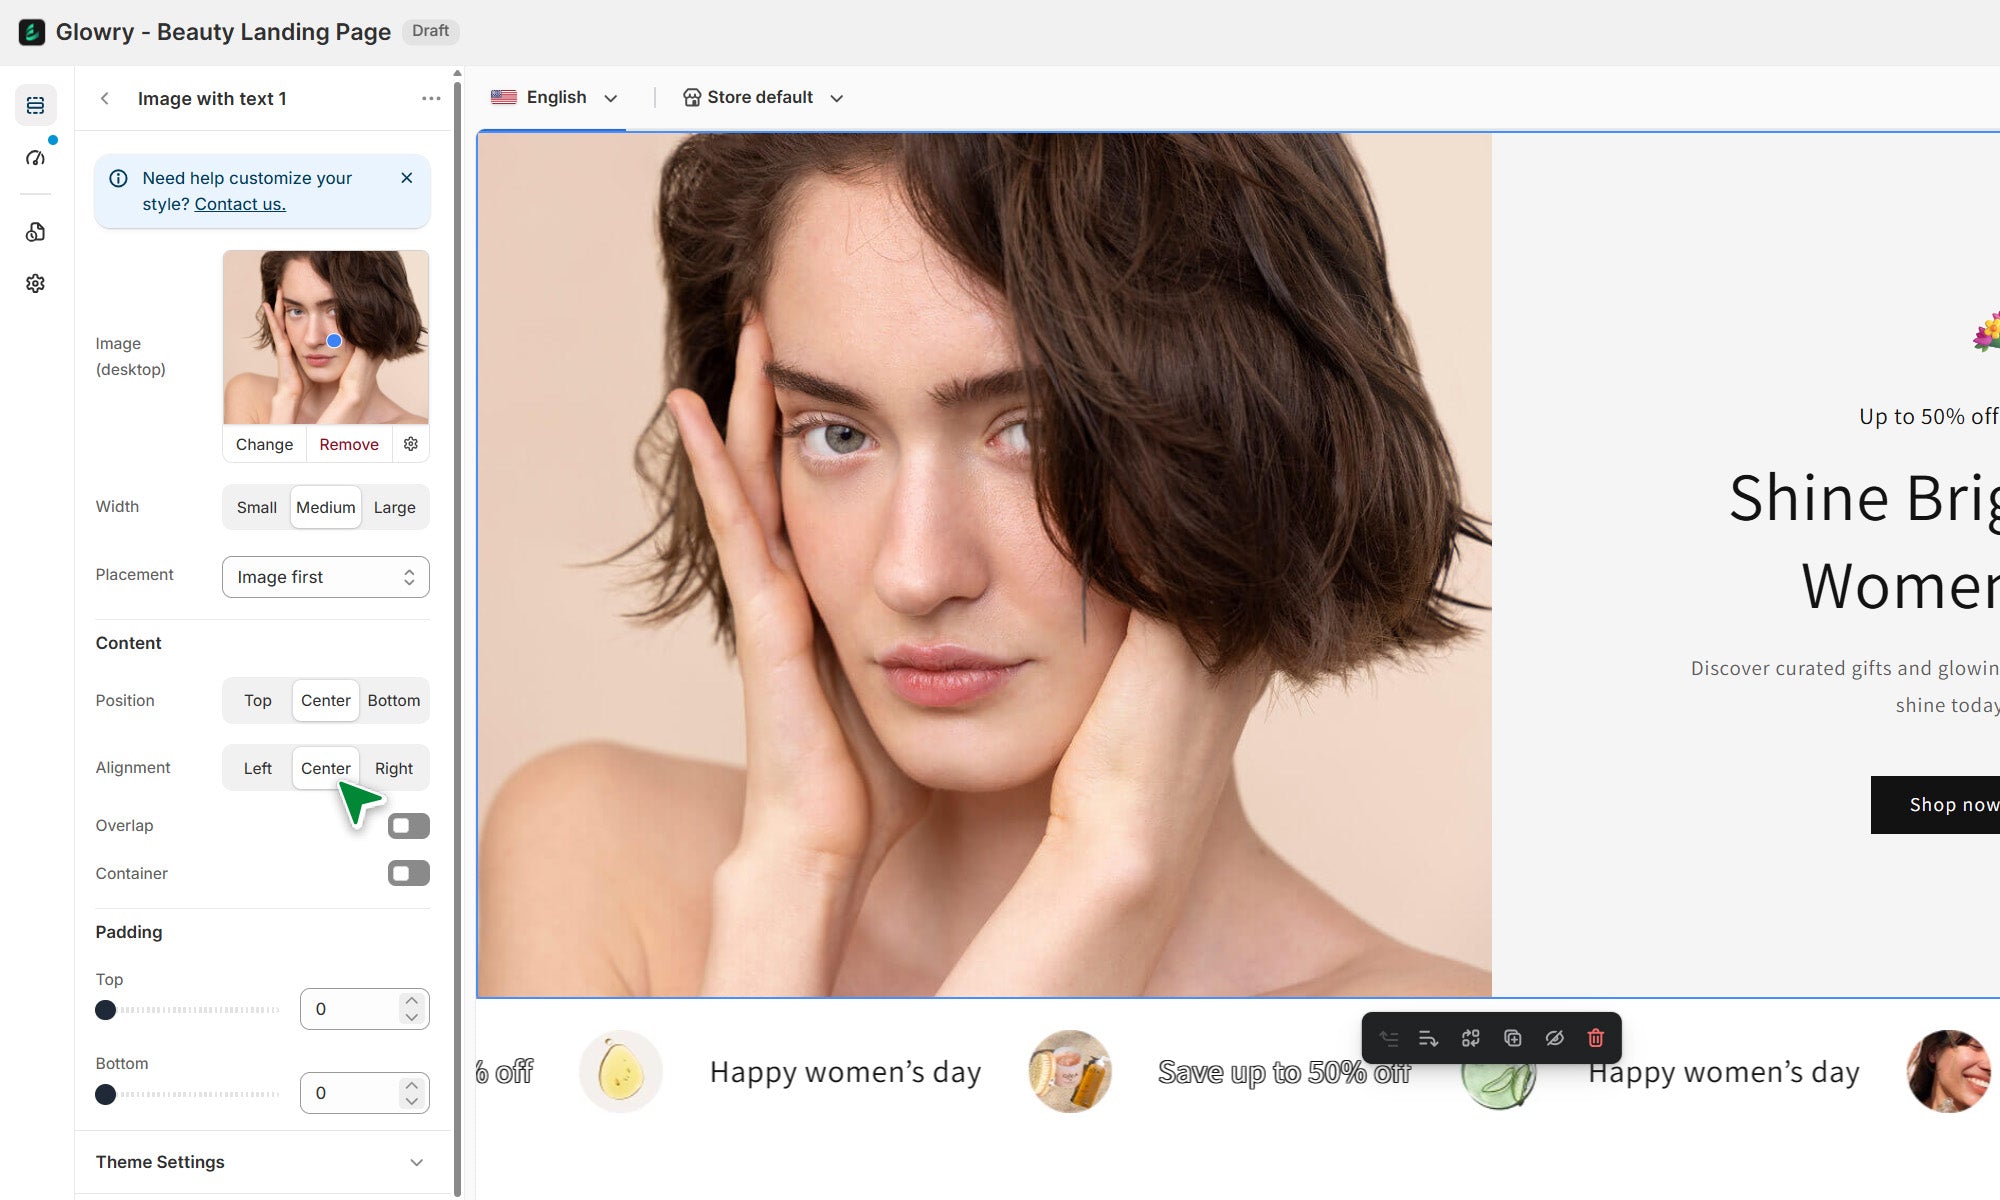Expand the English language dropdown

(x=556, y=97)
